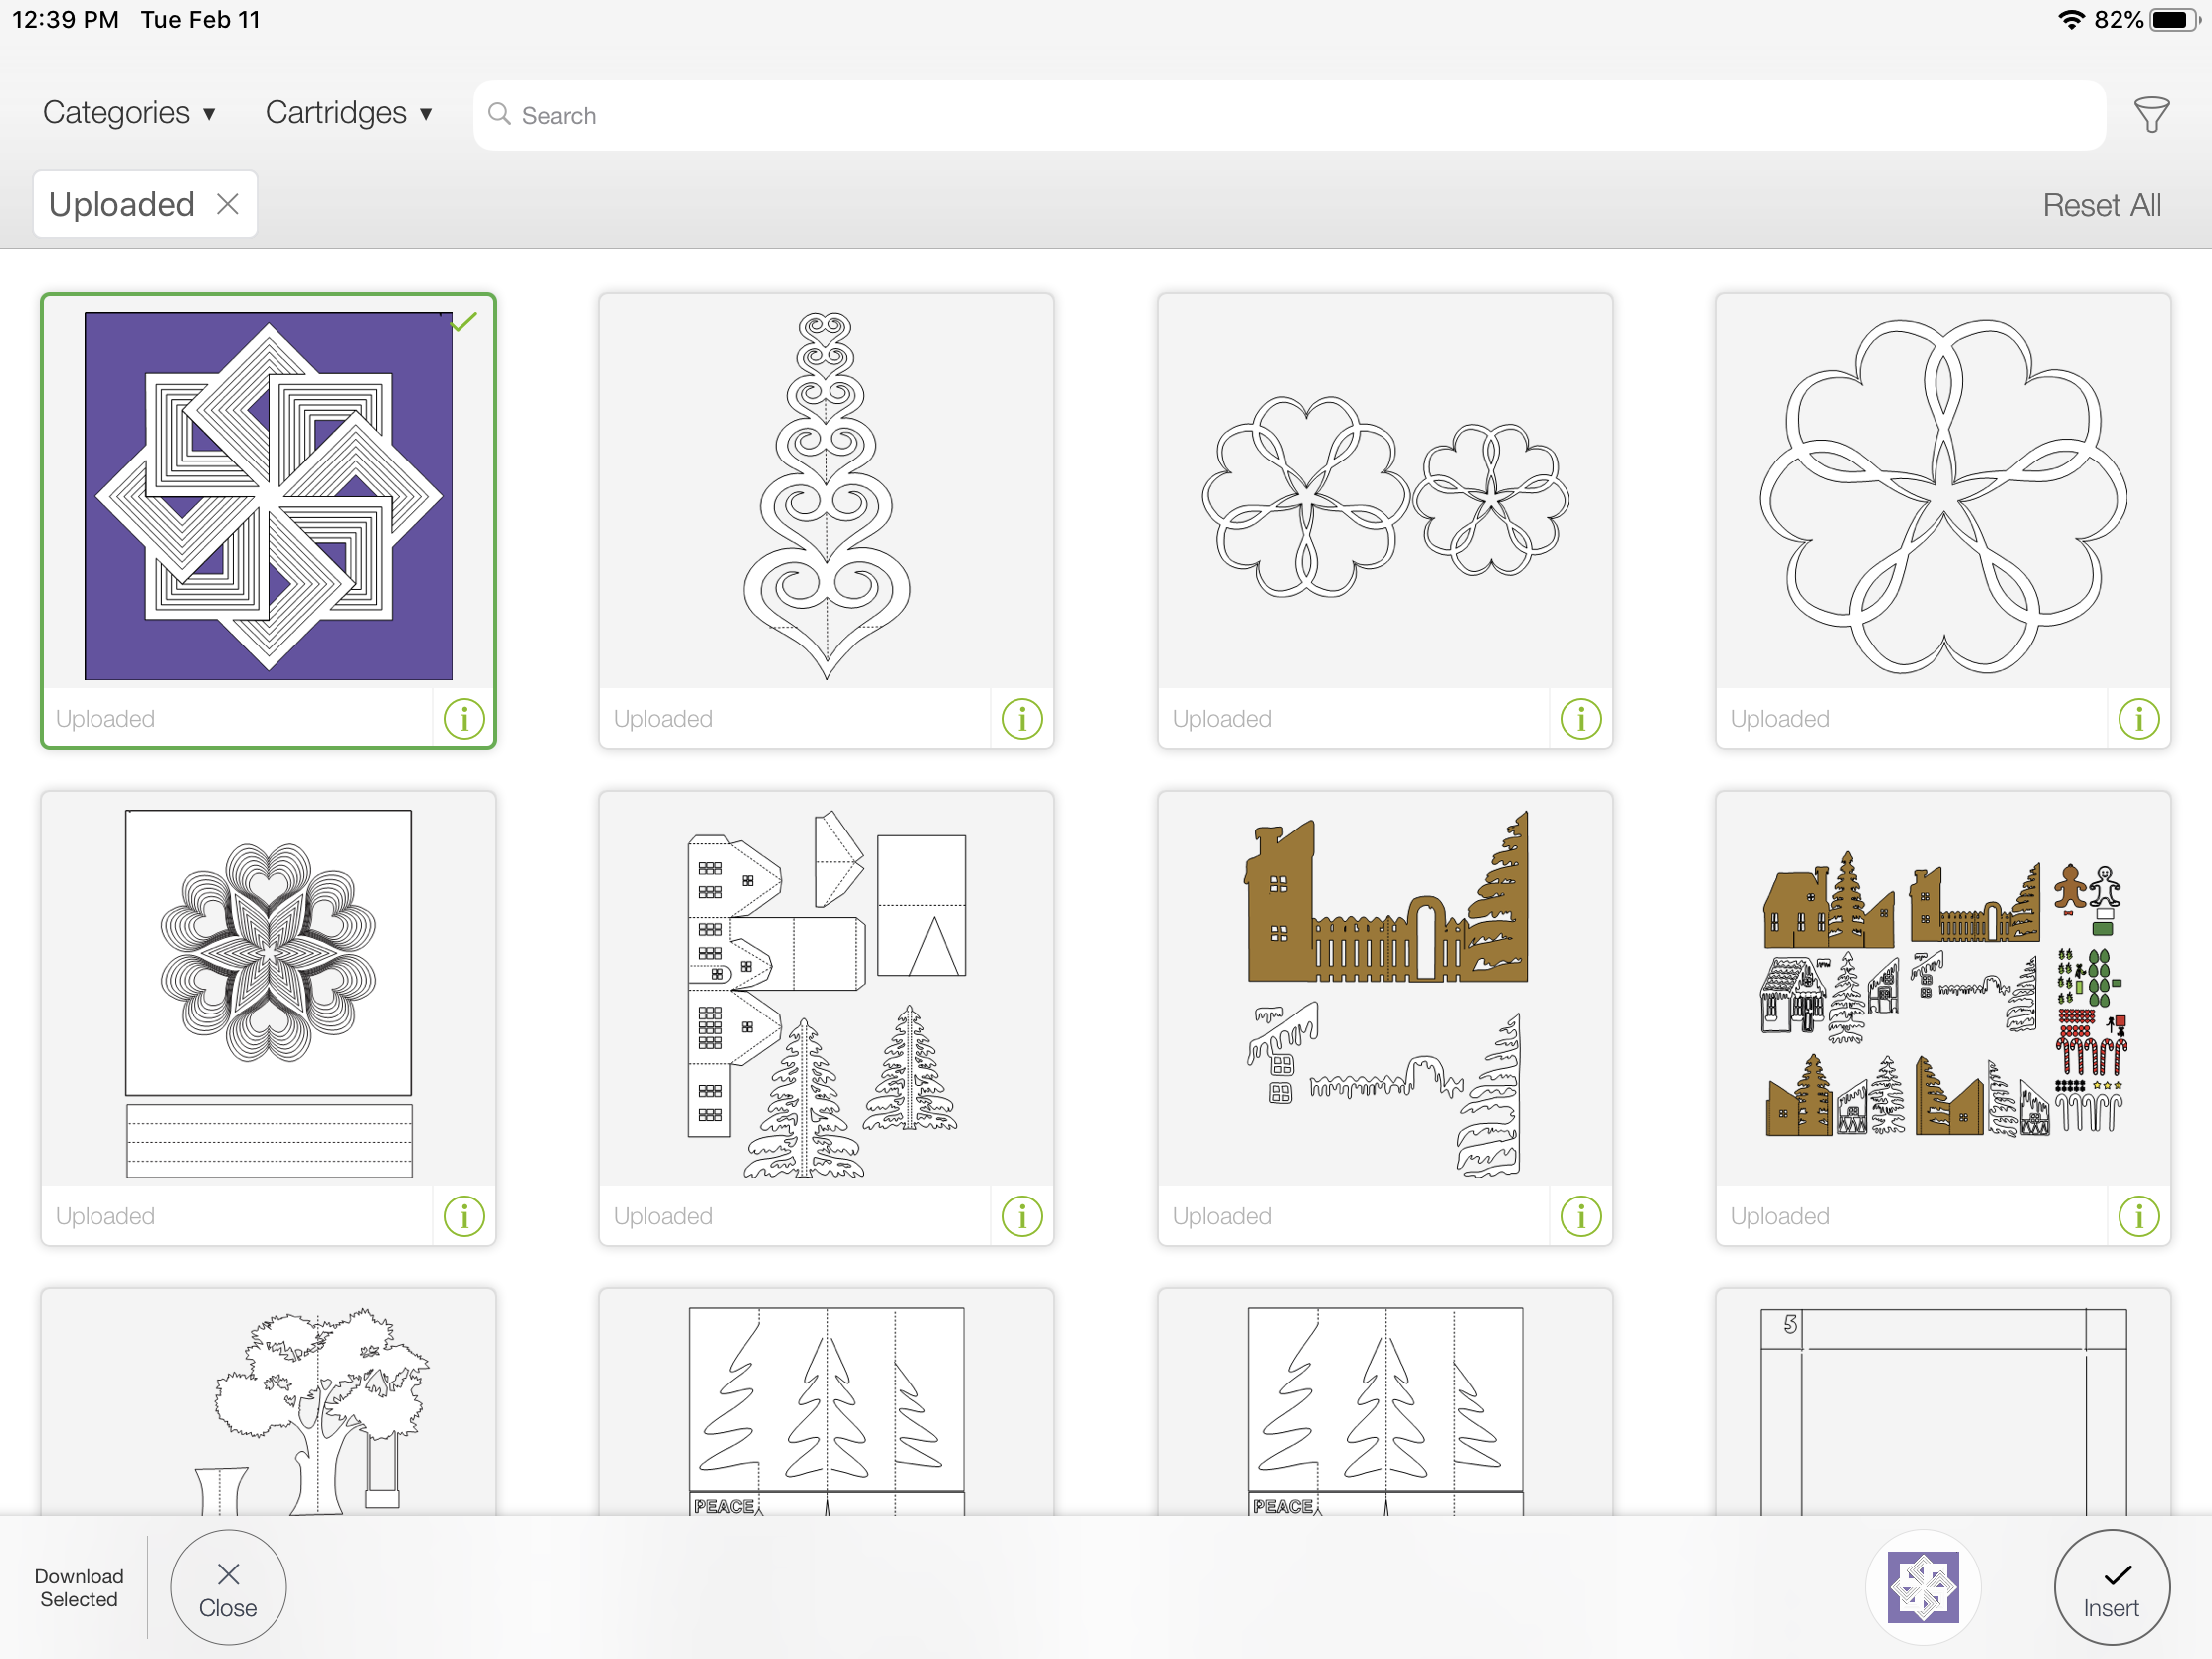The width and height of the screenshot is (2212, 1659).
Task: Tap Download Selected
Action: [x=79, y=1587]
